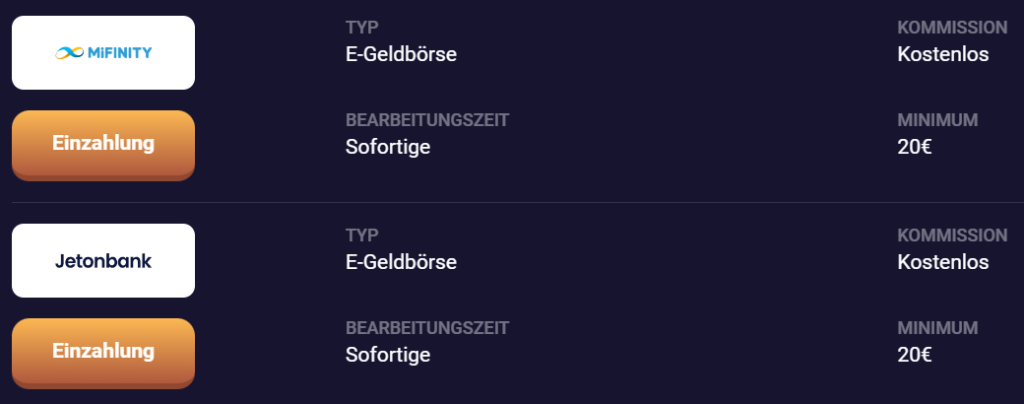Viewport: 1024px width, 404px height.
Task: Click MiFinity's Sofortige processing time value
Action: point(388,147)
